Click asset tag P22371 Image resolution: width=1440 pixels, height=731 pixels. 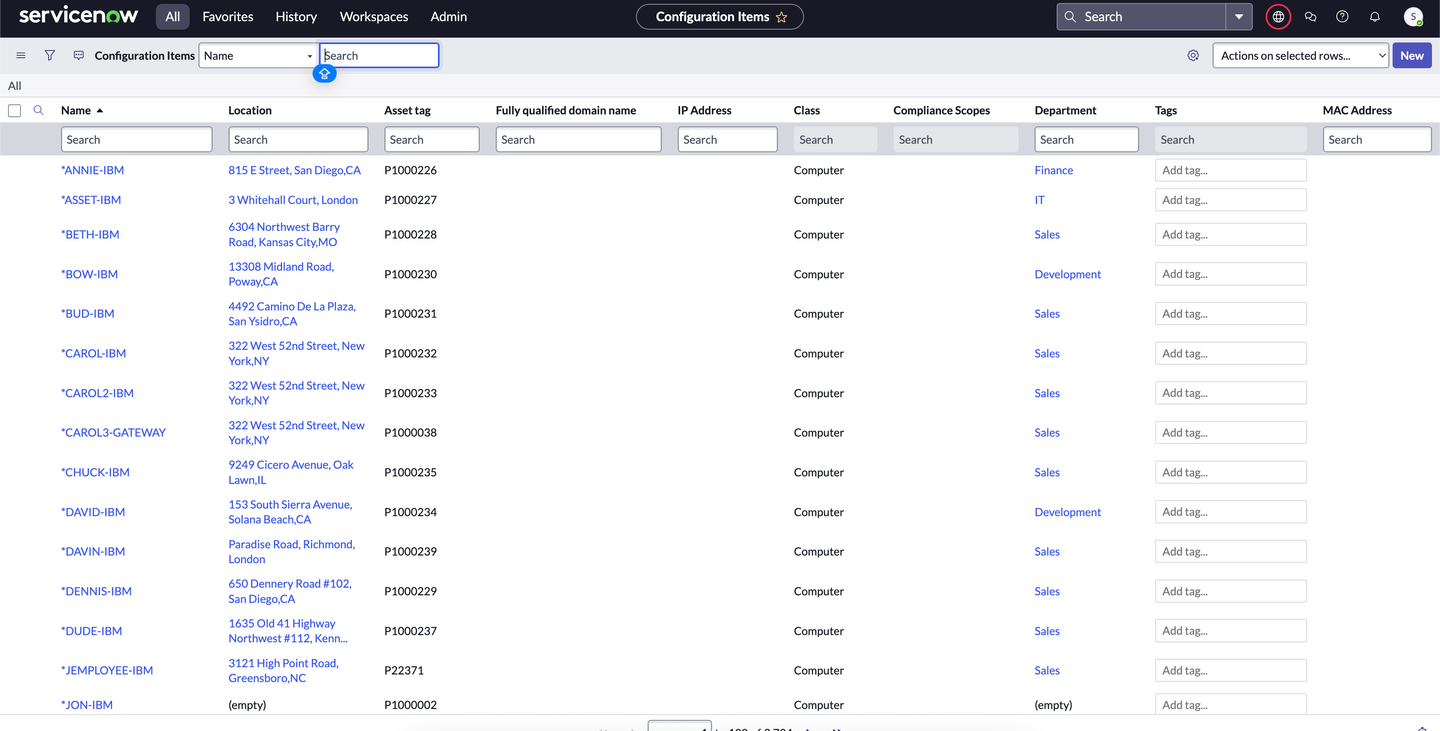(x=404, y=671)
